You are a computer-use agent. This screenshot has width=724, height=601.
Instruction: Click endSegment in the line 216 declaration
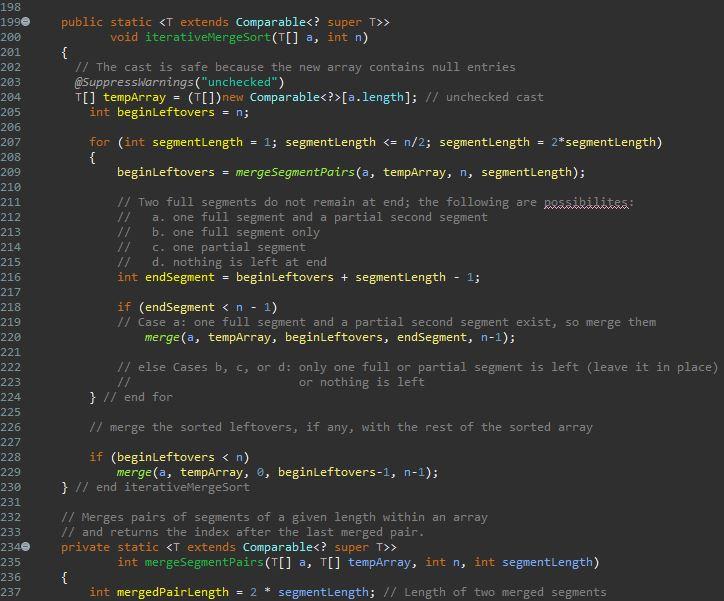point(180,277)
